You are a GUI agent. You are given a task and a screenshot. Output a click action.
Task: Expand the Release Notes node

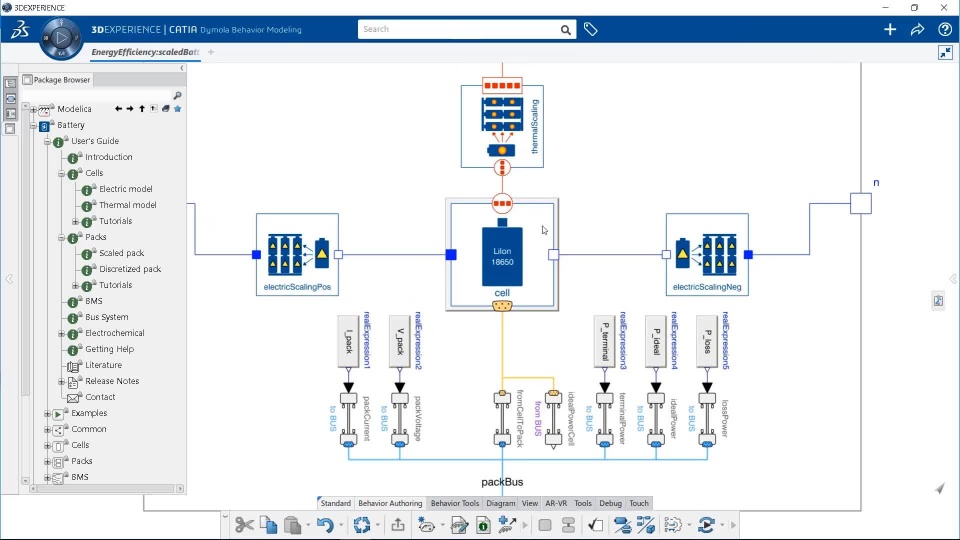pyautogui.click(x=61, y=381)
